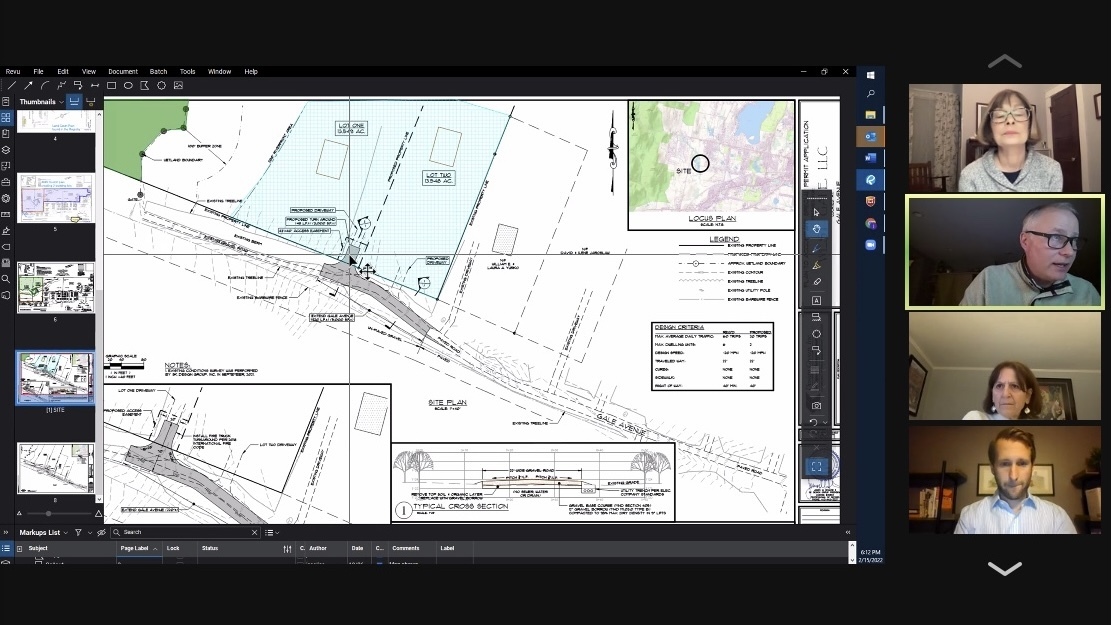The width and height of the screenshot is (1111, 625).
Task: Sort by Page Label column header
Action: coord(136,548)
